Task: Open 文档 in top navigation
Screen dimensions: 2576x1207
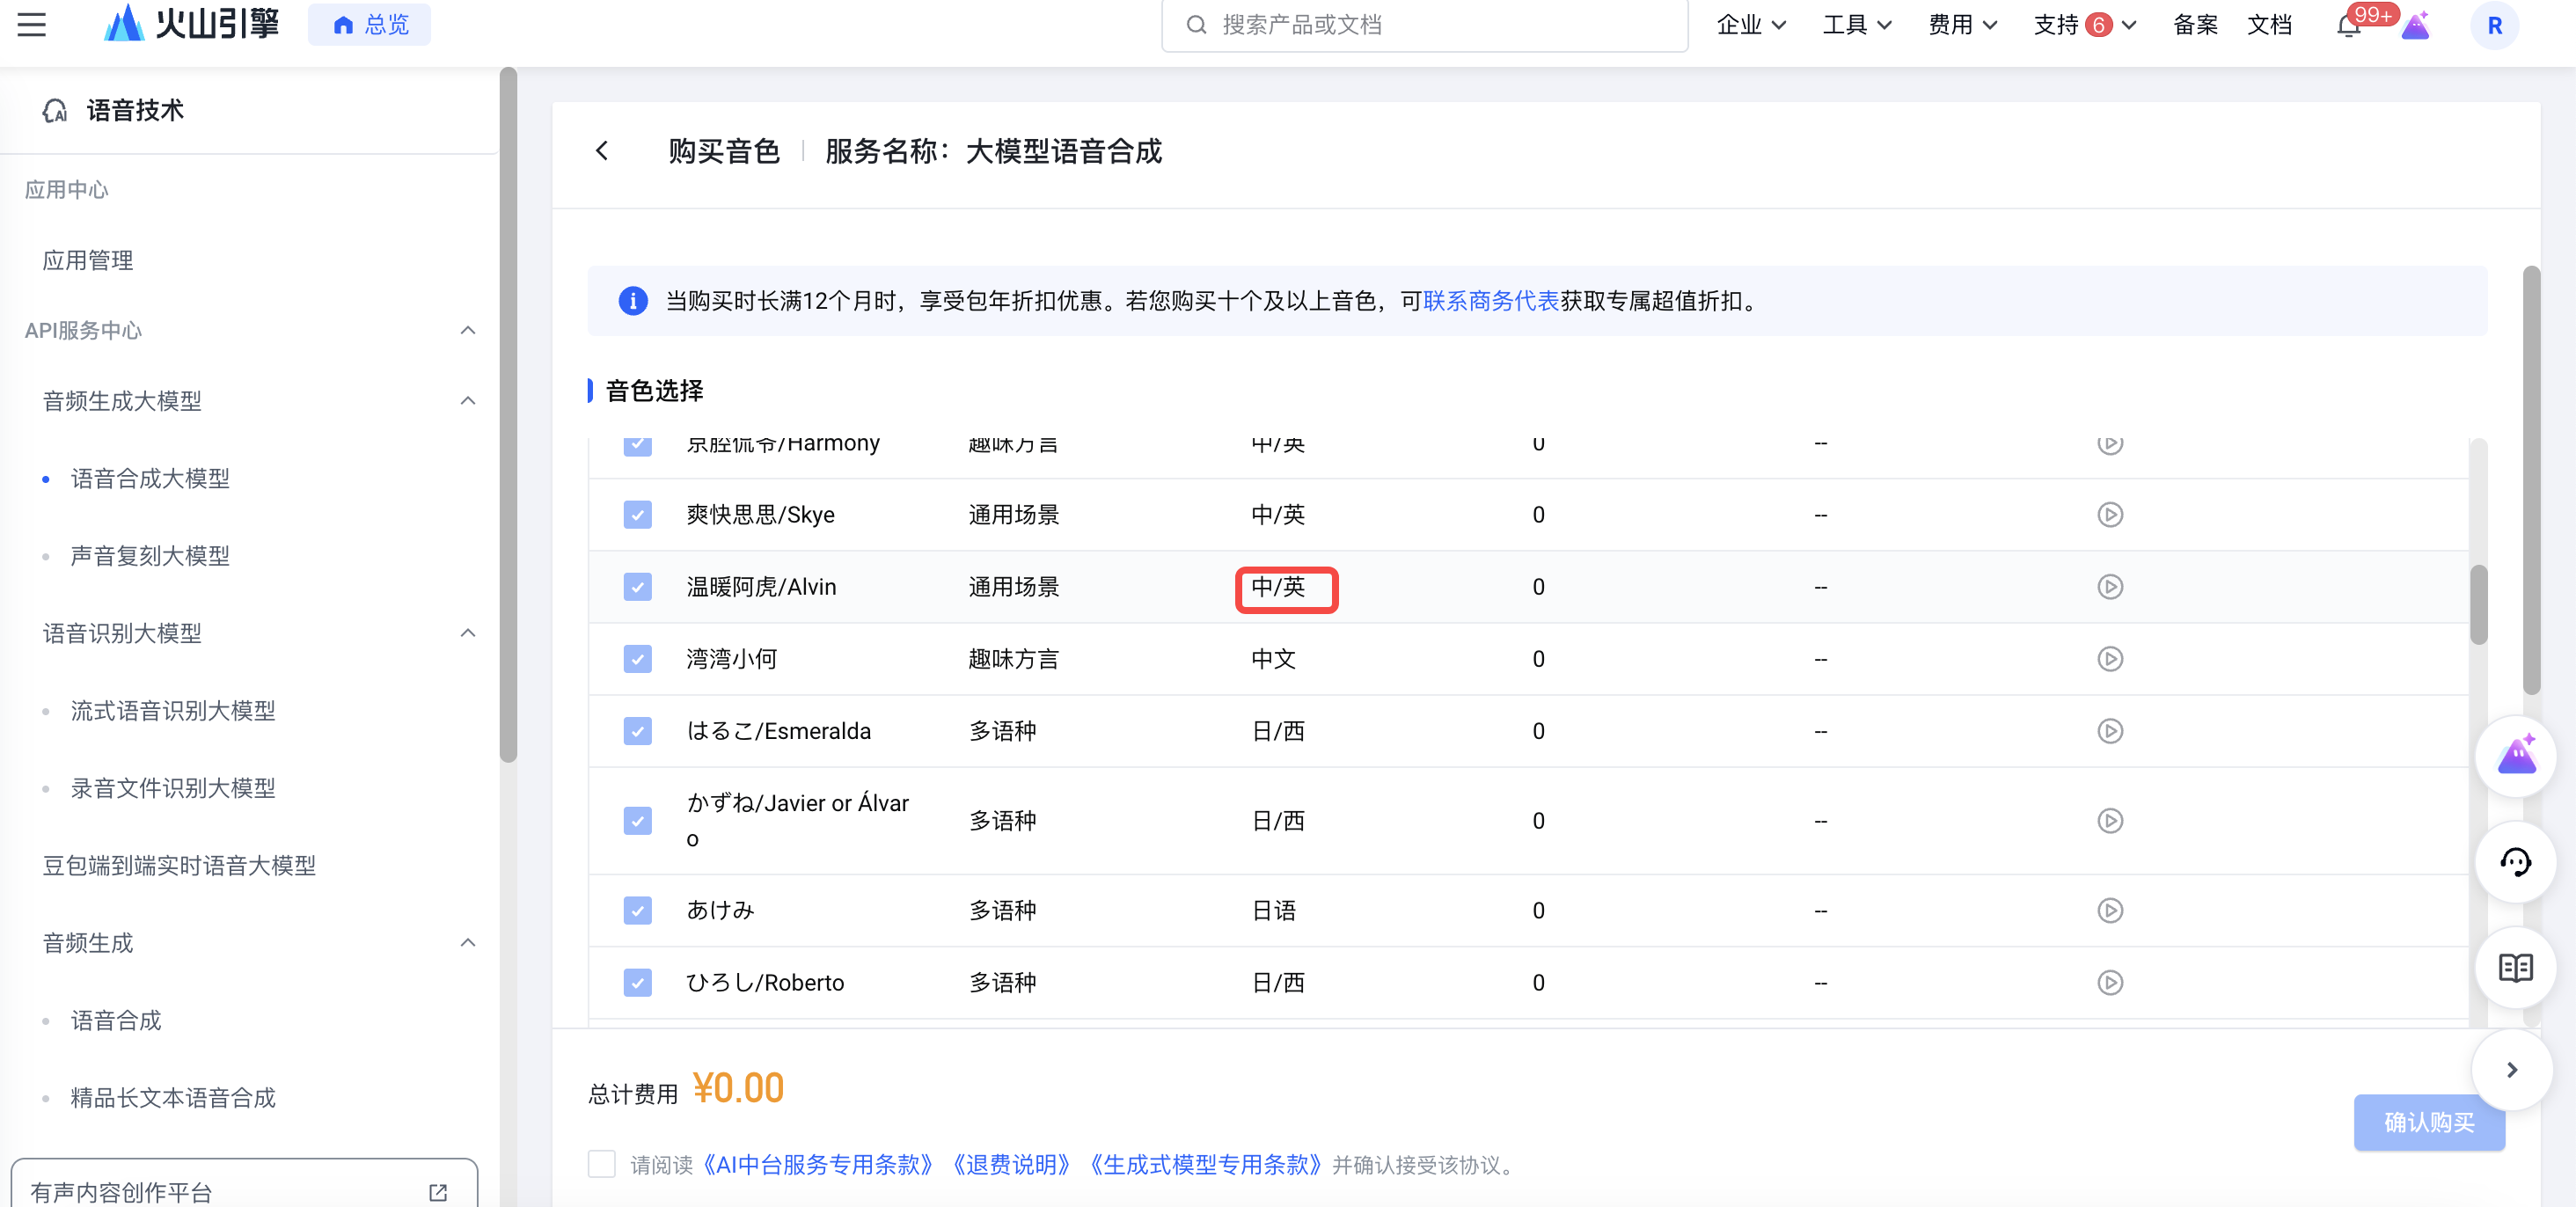Action: 2269,25
